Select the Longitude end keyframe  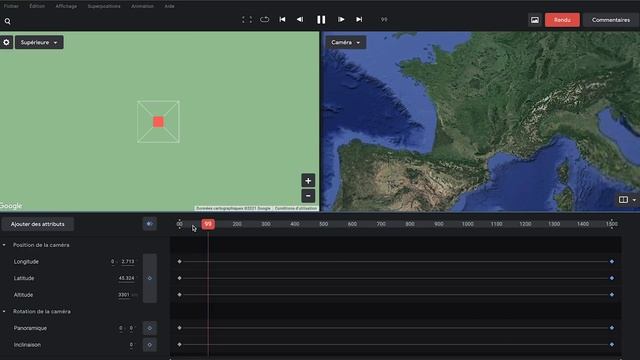click(612, 262)
